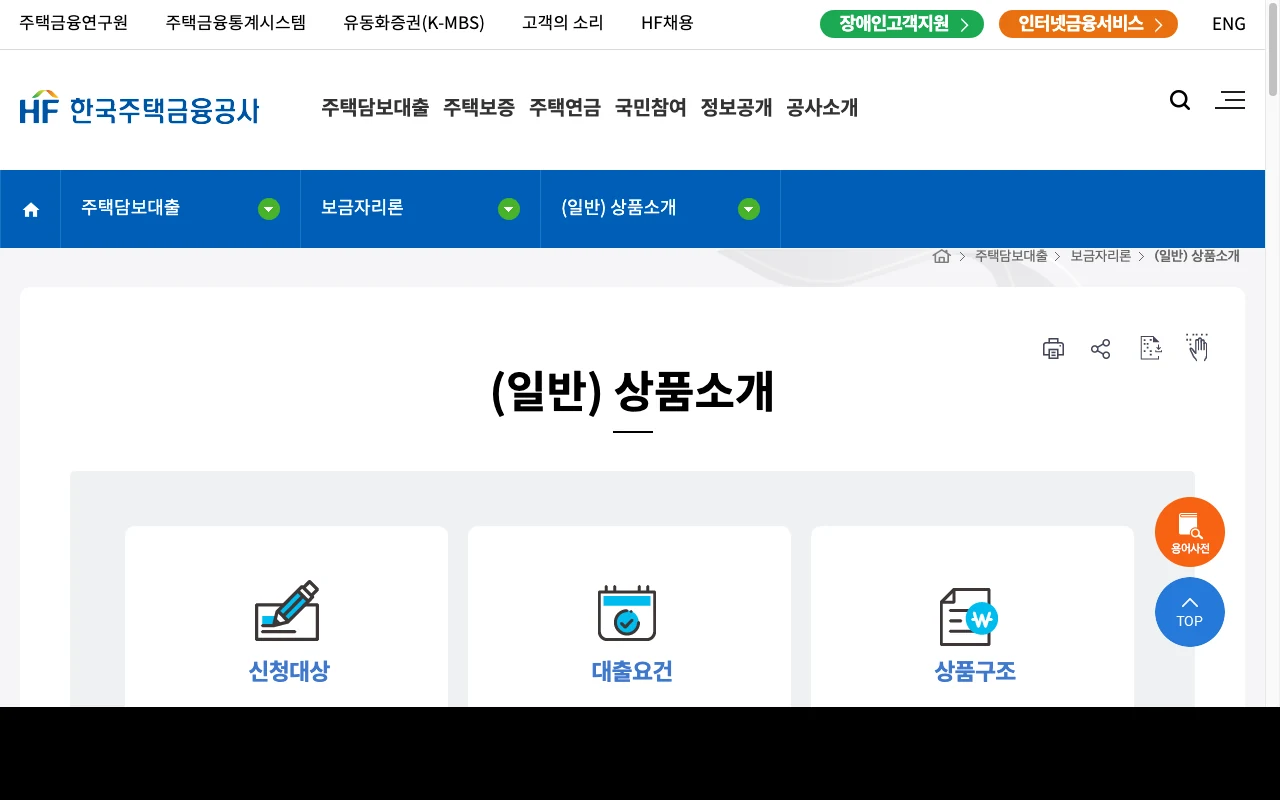The height and width of the screenshot is (800, 1280).
Task: Open HF채용 top link
Action: (667, 23)
